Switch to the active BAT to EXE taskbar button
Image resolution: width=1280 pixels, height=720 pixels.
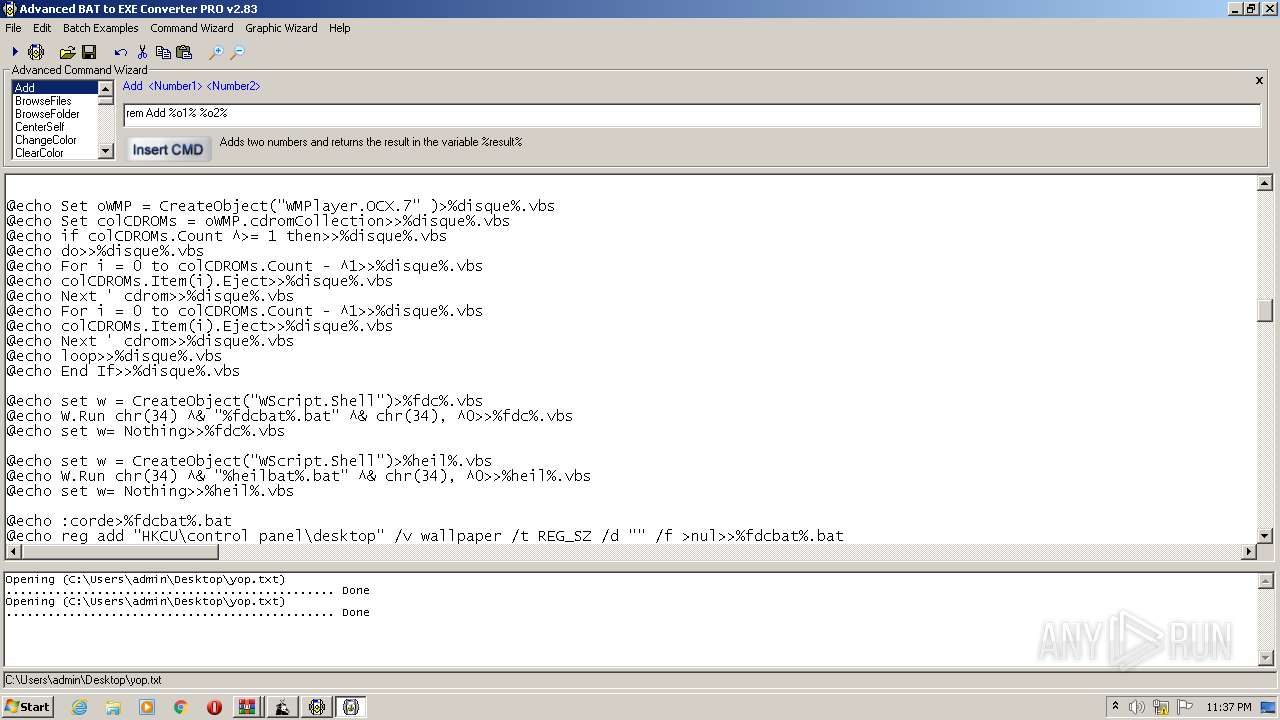351,707
